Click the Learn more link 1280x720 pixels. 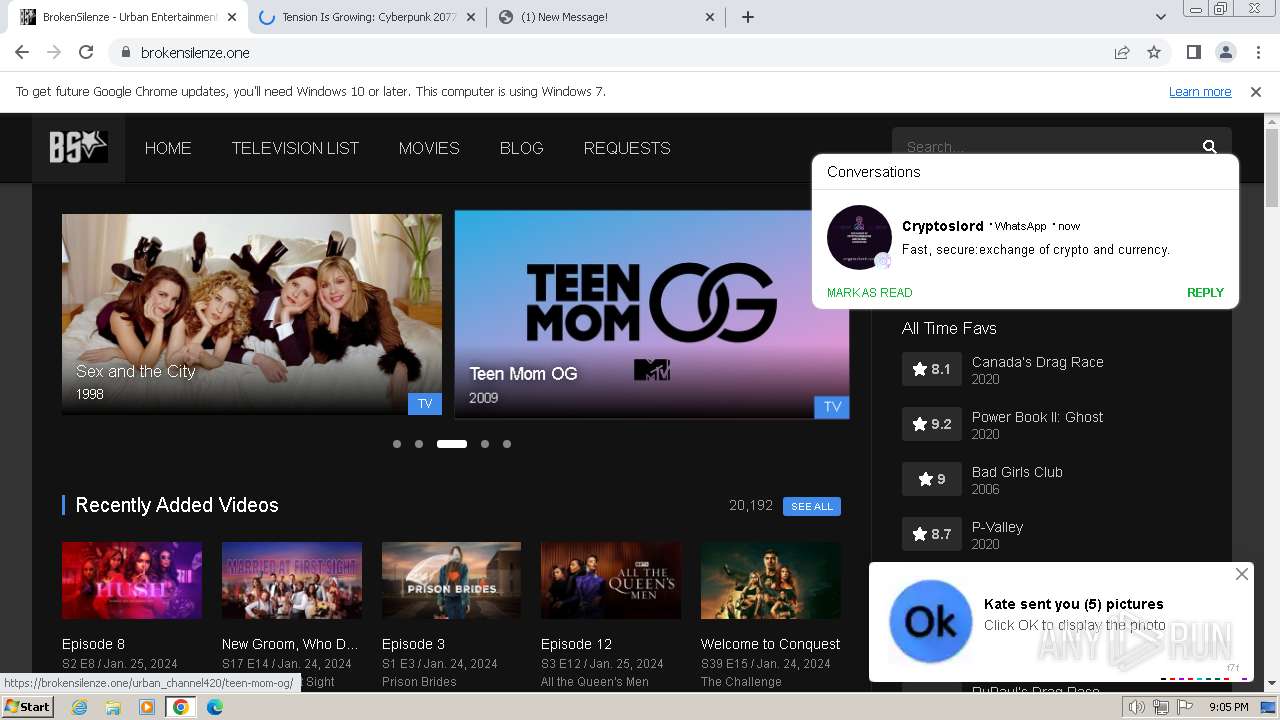[x=1200, y=91]
